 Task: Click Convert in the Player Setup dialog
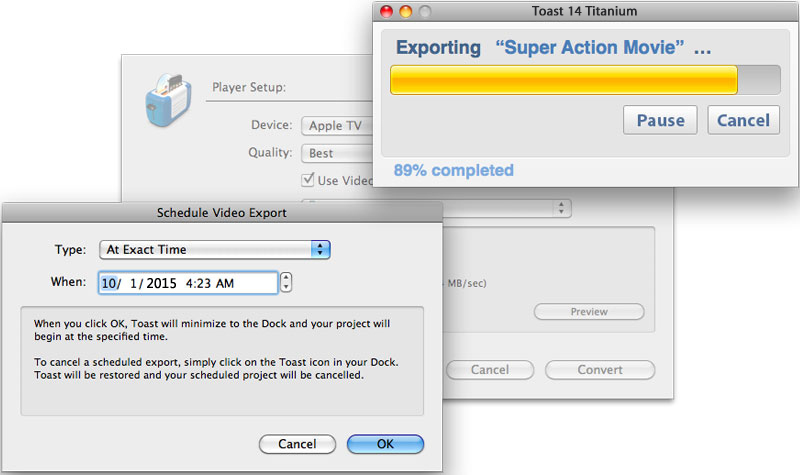[x=600, y=370]
